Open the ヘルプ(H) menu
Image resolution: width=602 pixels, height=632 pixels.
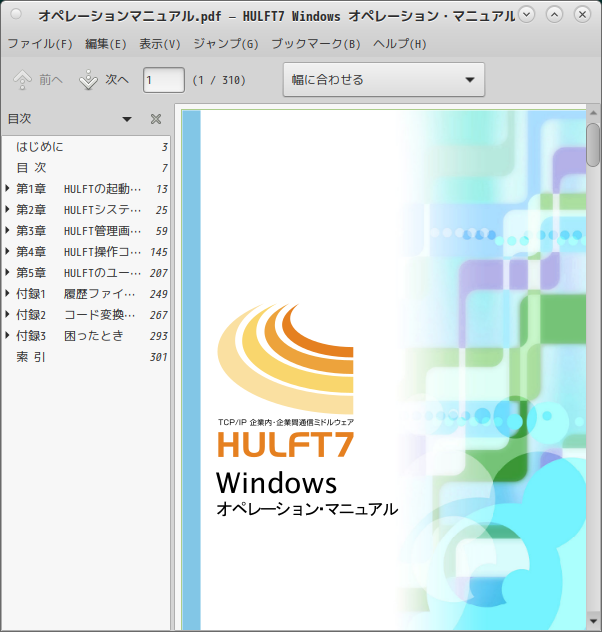pos(399,44)
